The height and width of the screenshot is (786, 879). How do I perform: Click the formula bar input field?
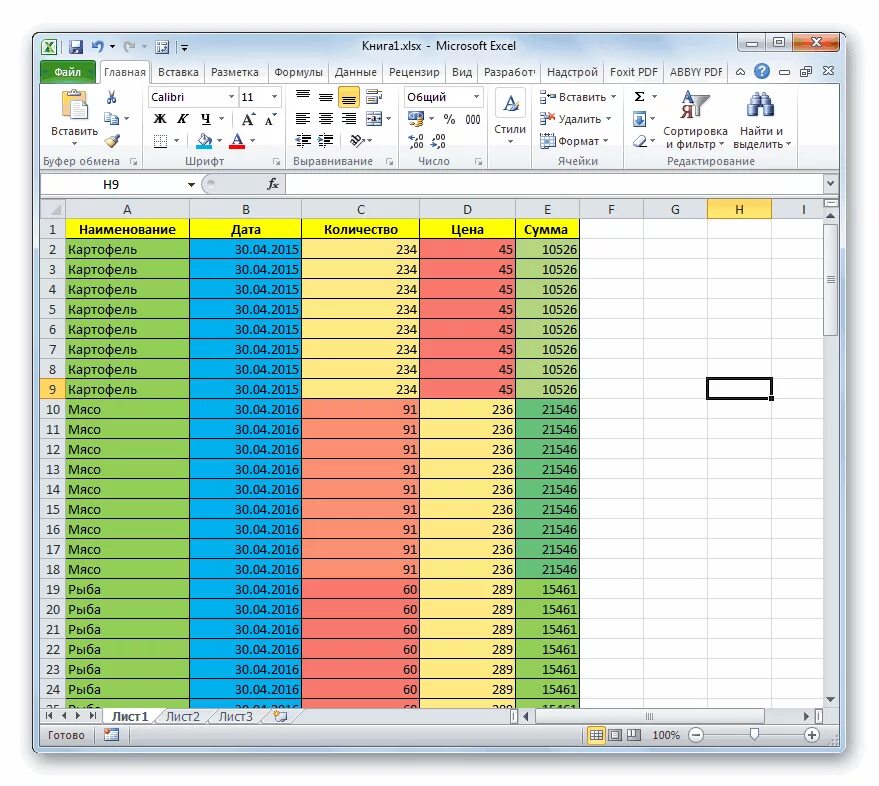(x=554, y=184)
